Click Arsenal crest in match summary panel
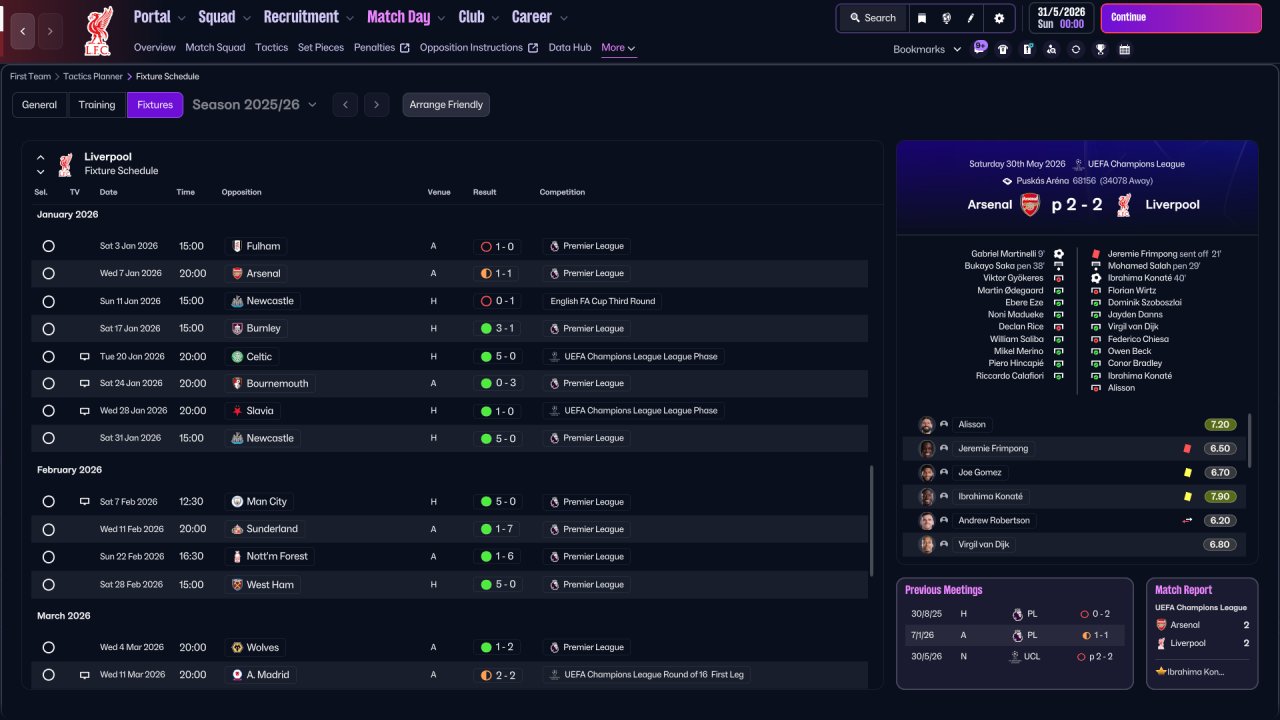 point(1030,205)
